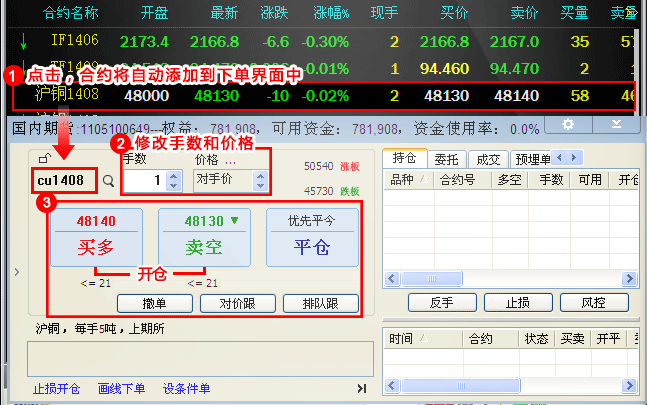
Task: Click the green arrow beside IF1406
Action: (x=23, y=42)
